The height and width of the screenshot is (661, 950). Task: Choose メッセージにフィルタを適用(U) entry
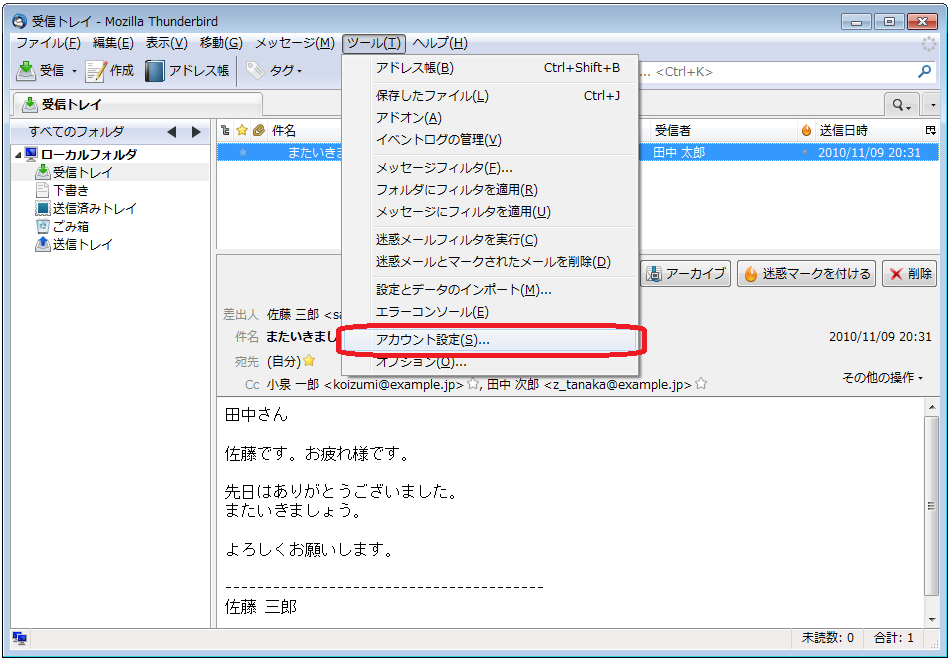490,211
